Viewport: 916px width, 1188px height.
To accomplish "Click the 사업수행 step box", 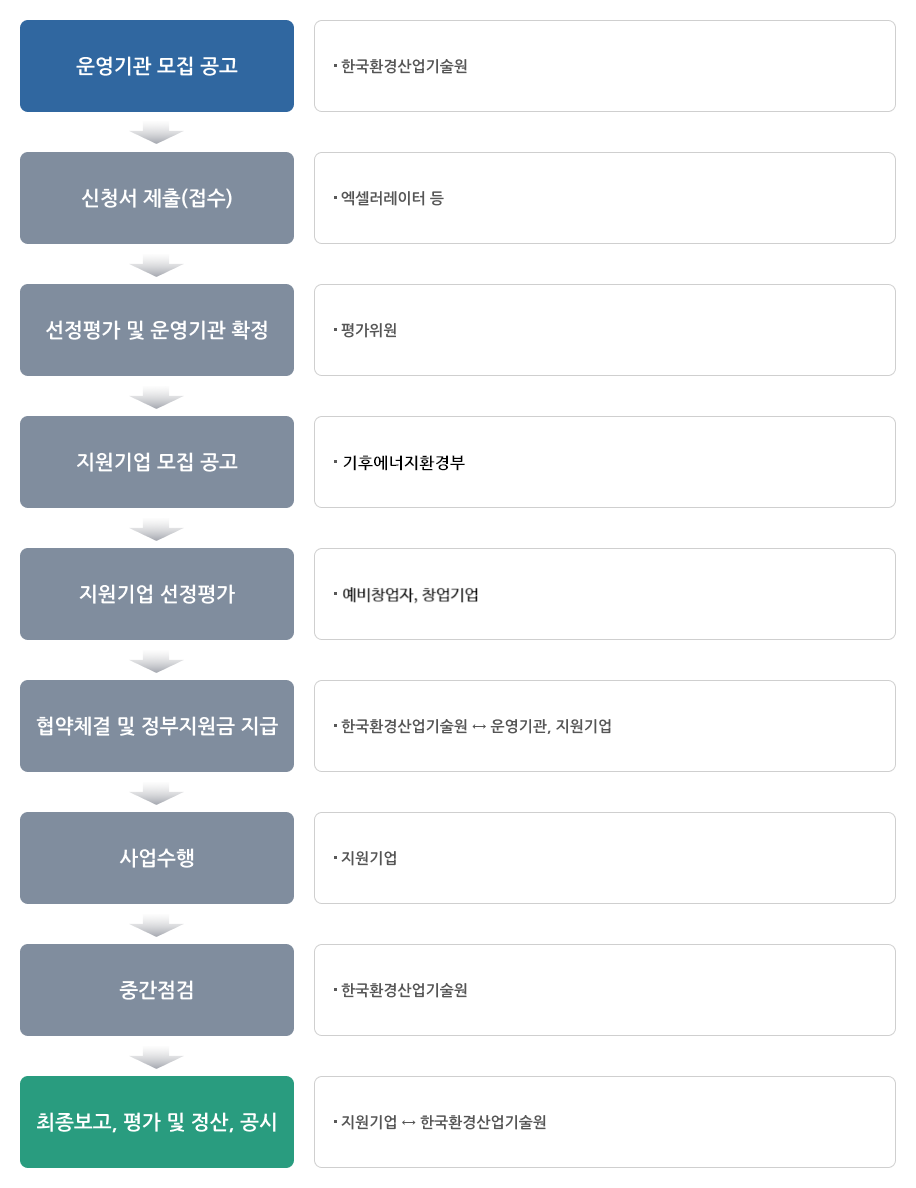I will (x=157, y=858).
